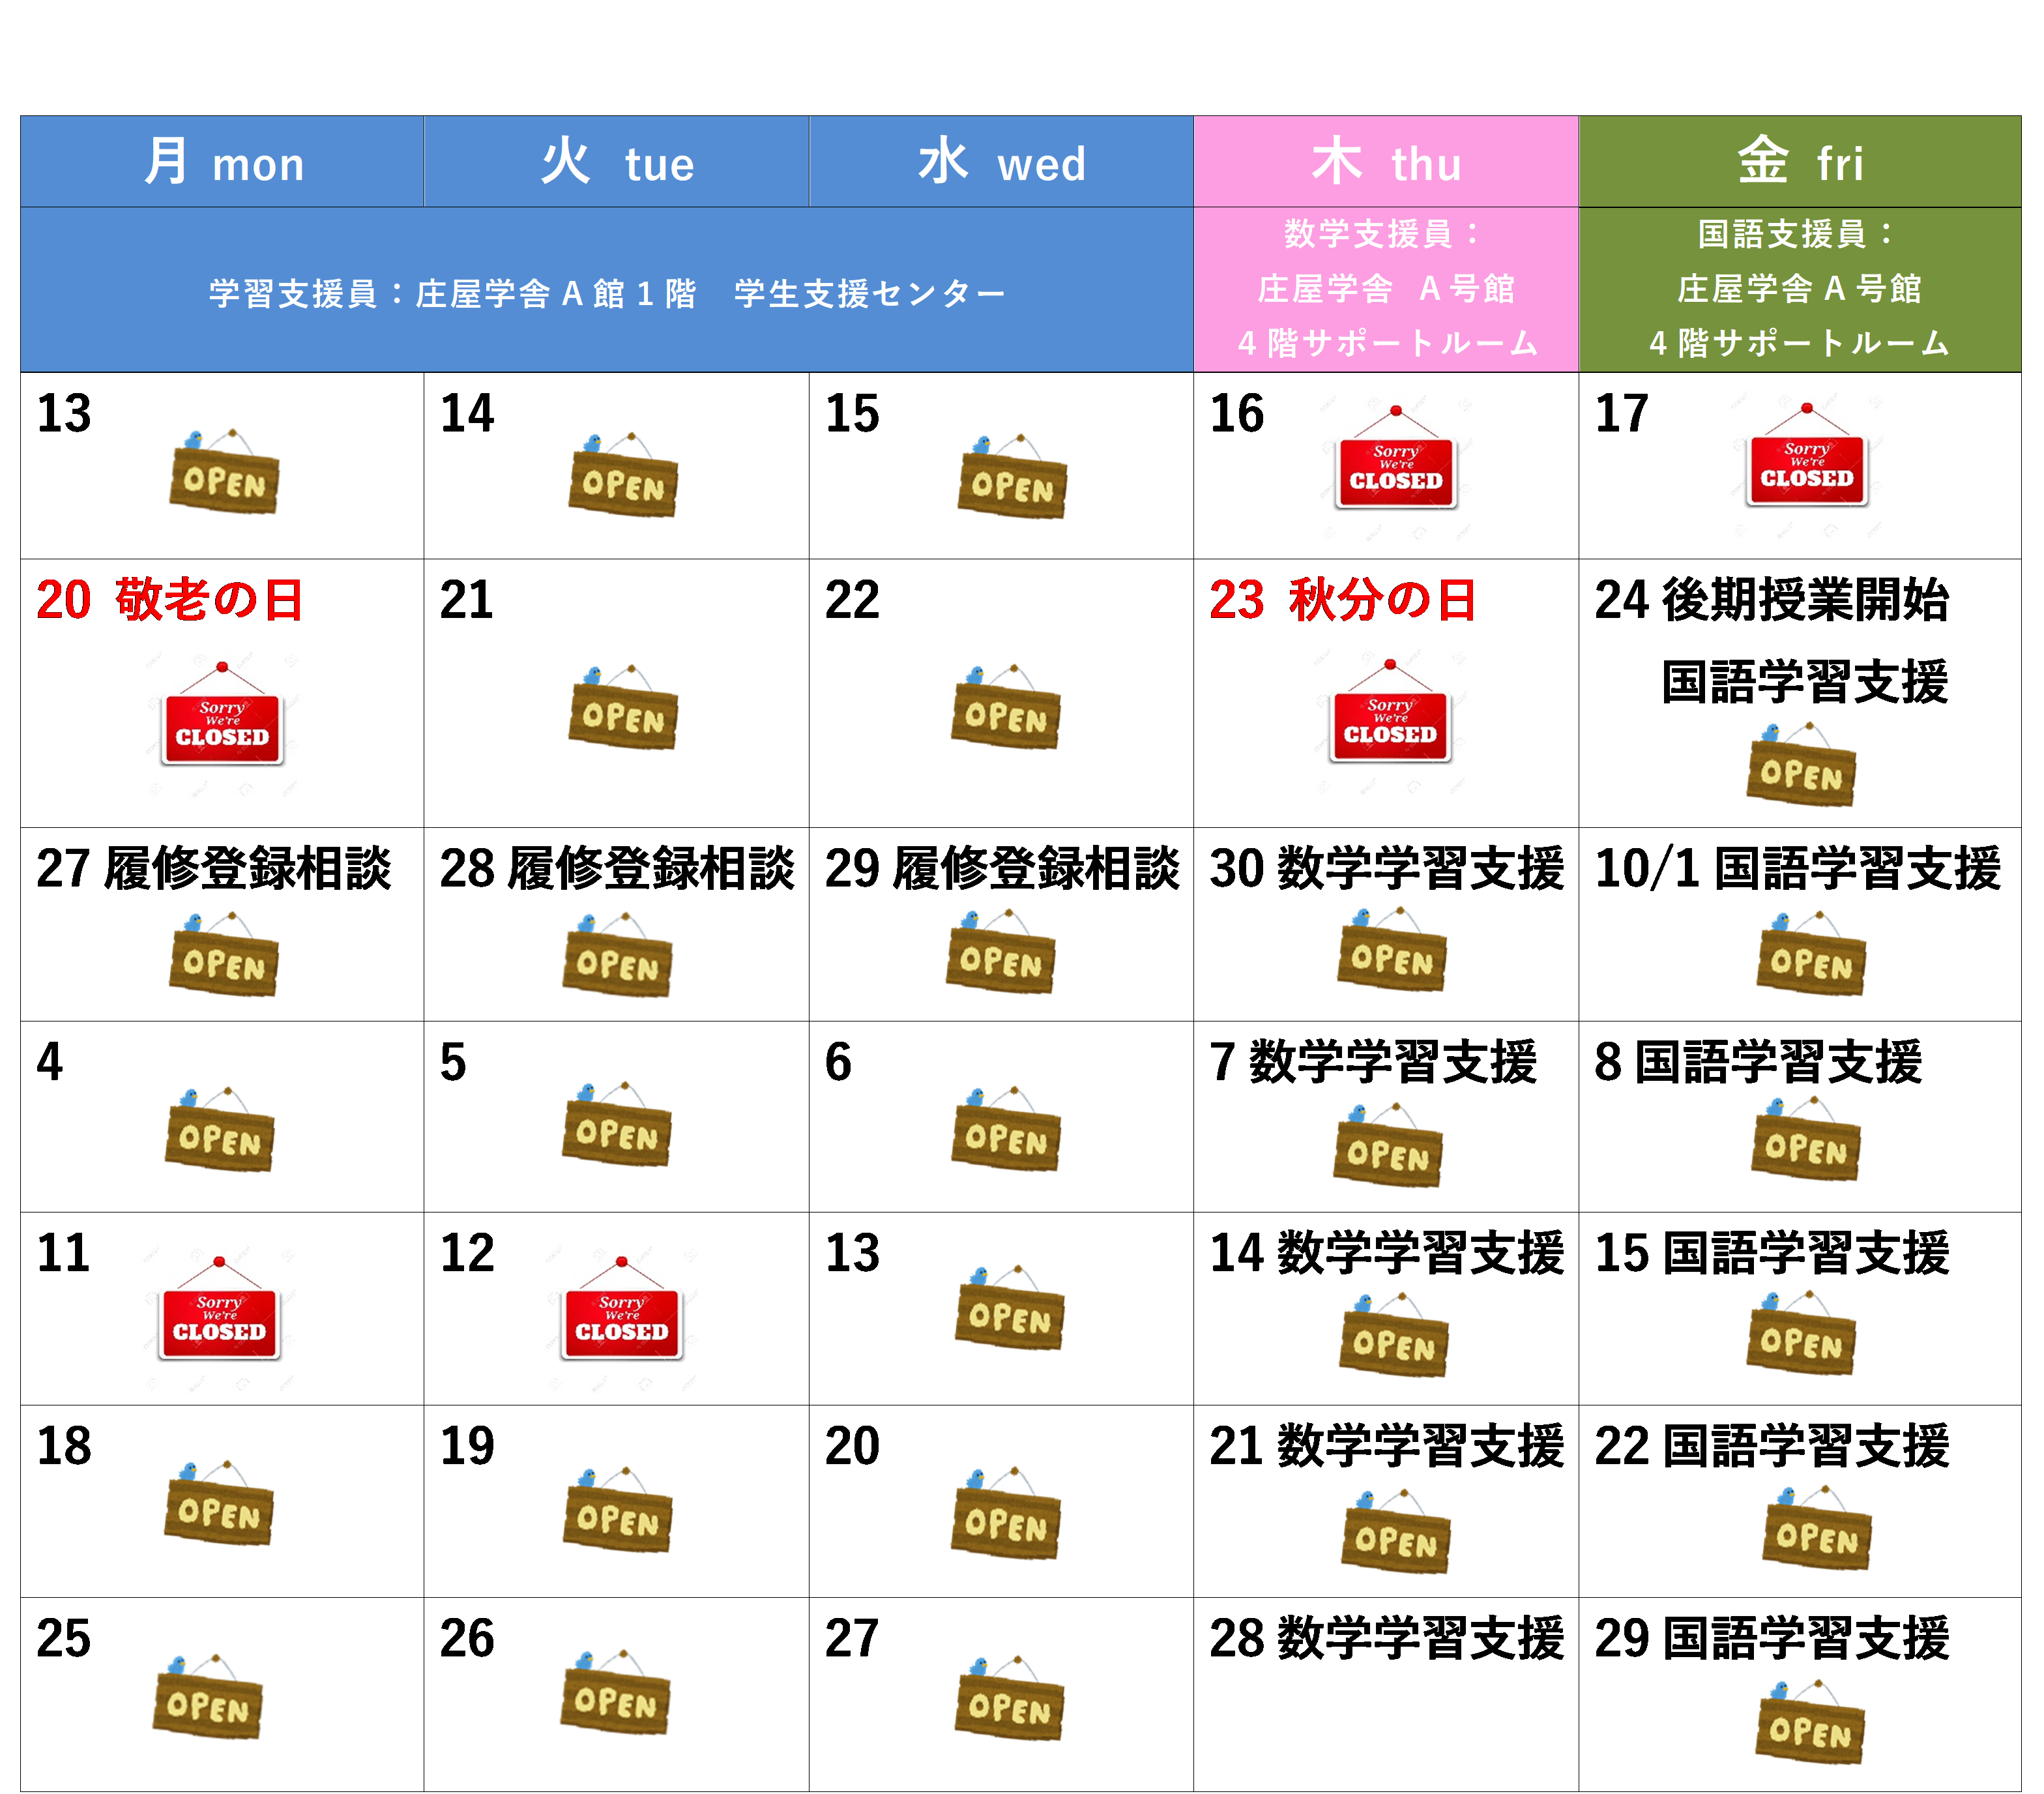Click the CLOSED sign on Monday 11
Viewport: 2044px width, 1794px height.
[219, 1309]
